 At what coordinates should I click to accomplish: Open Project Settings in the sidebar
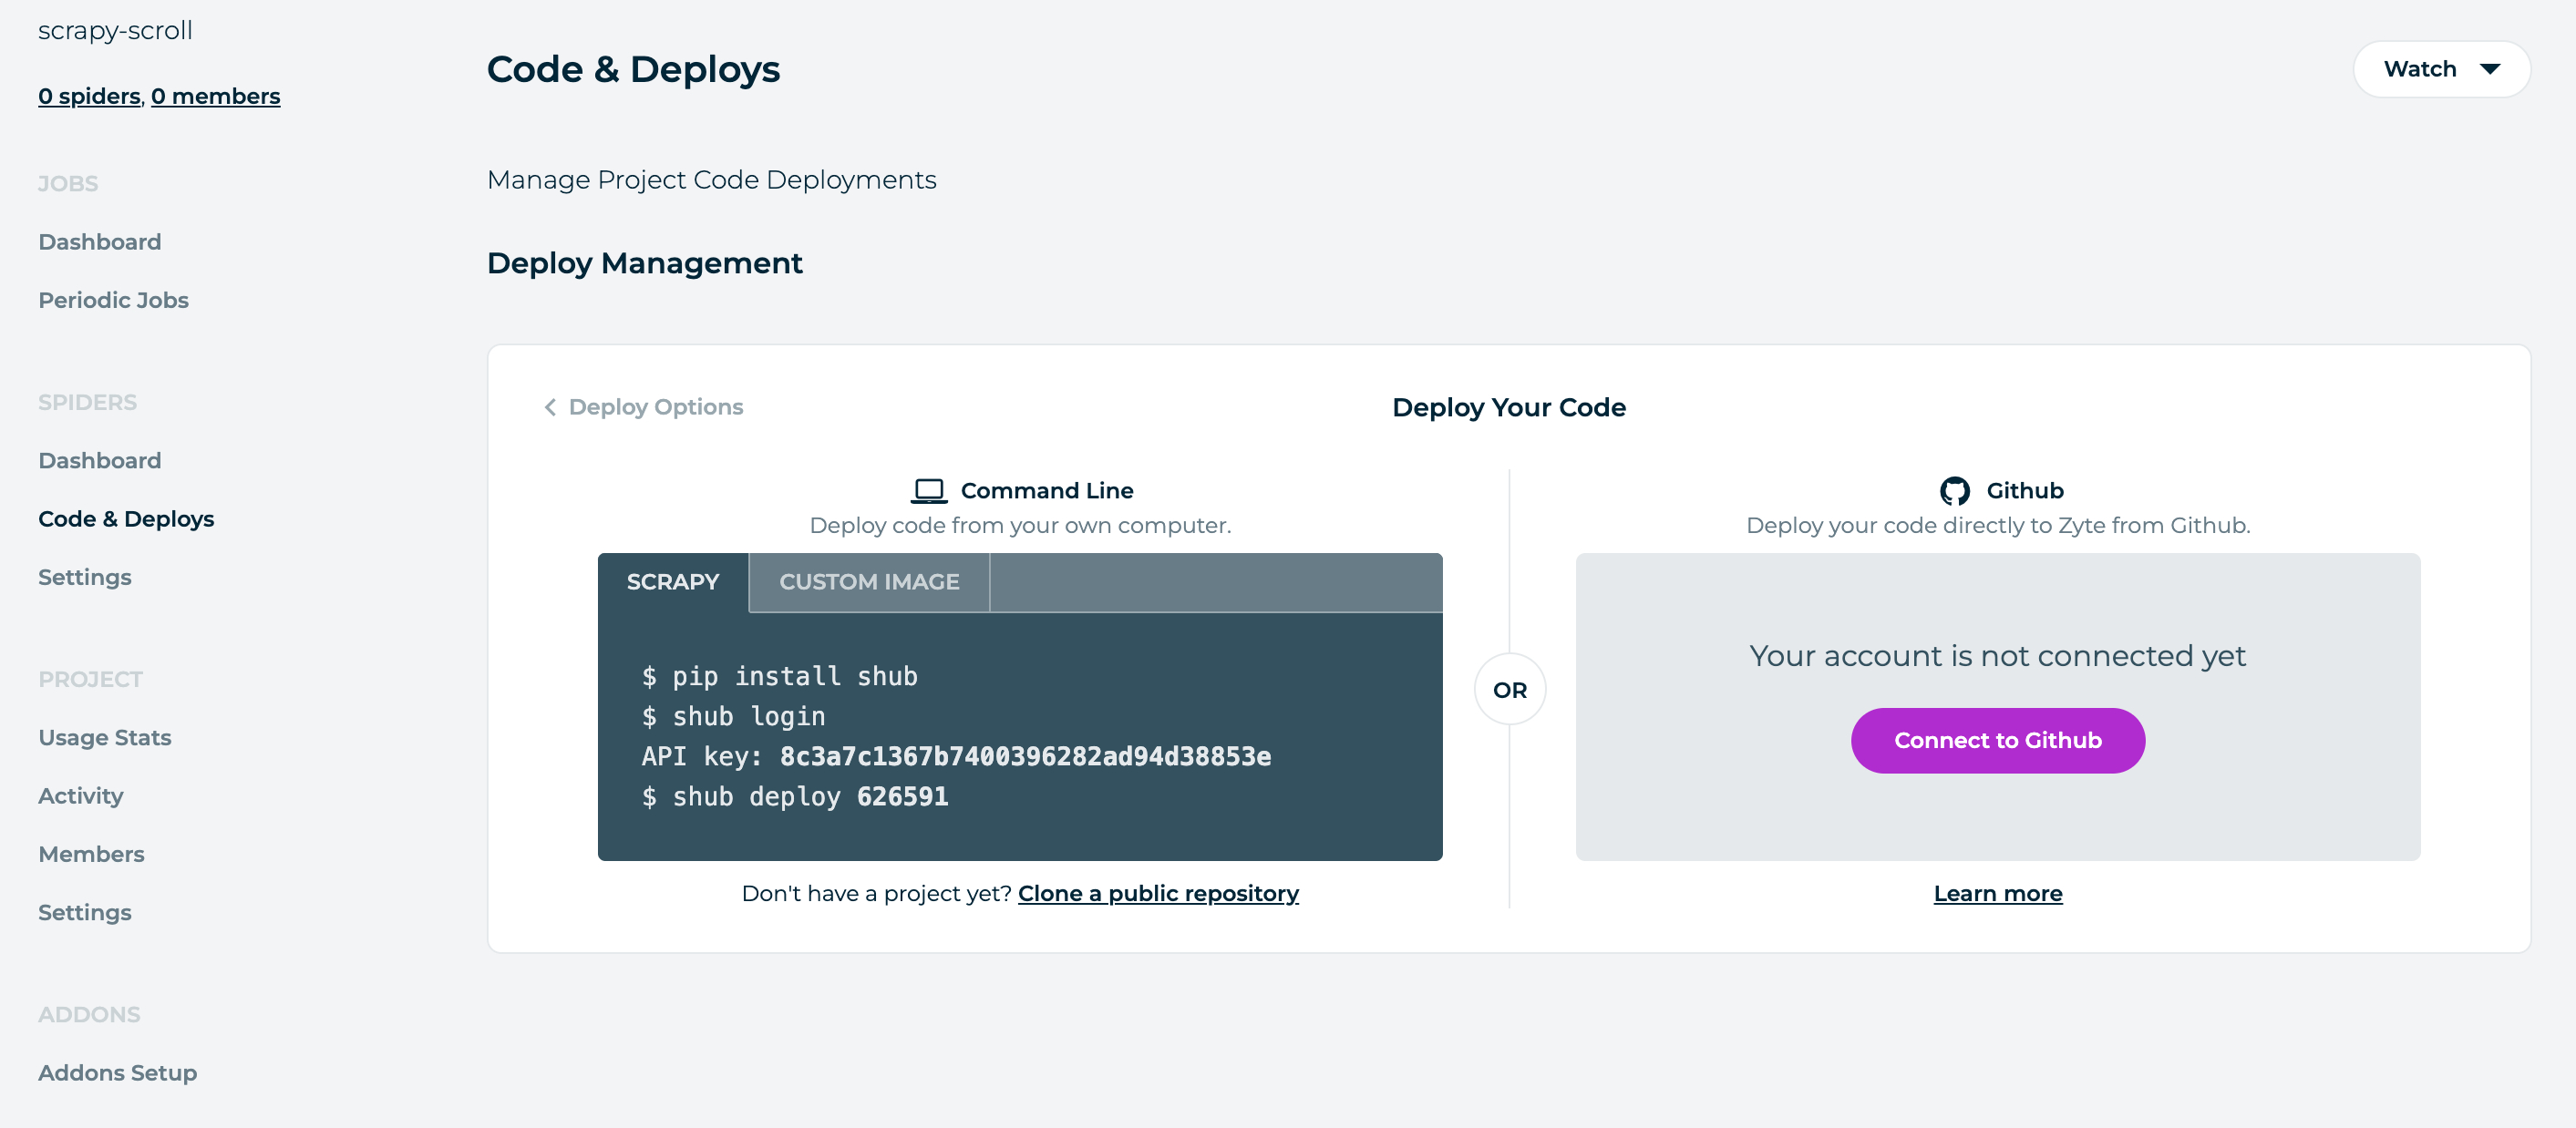(85, 912)
